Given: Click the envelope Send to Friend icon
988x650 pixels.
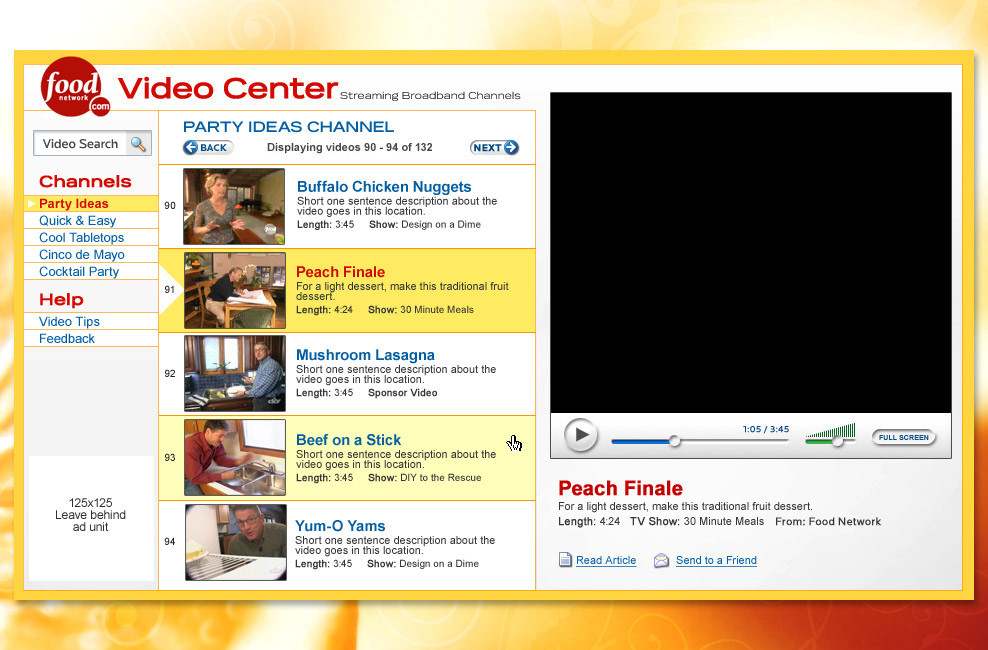Looking at the screenshot, I should [661, 560].
